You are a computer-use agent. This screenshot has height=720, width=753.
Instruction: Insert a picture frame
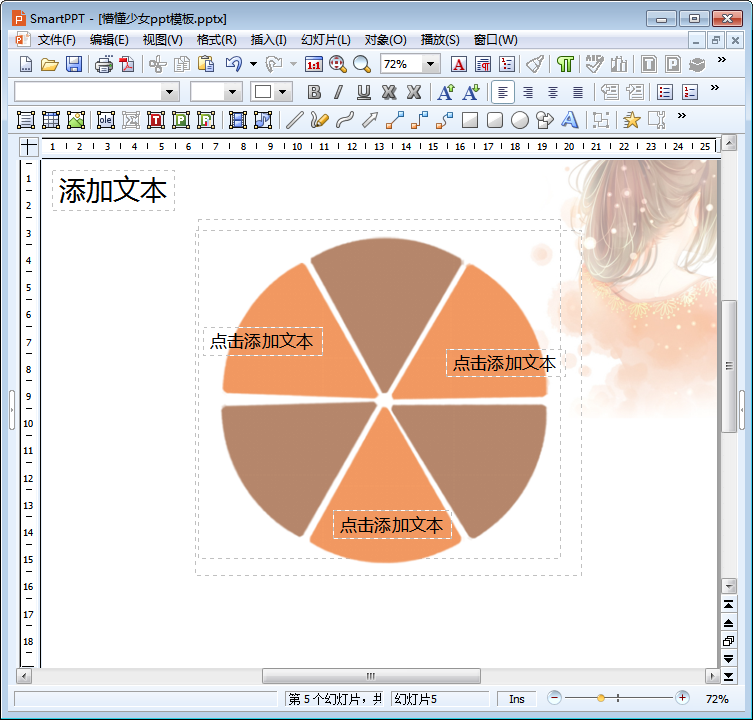pyautogui.click(x=76, y=120)
